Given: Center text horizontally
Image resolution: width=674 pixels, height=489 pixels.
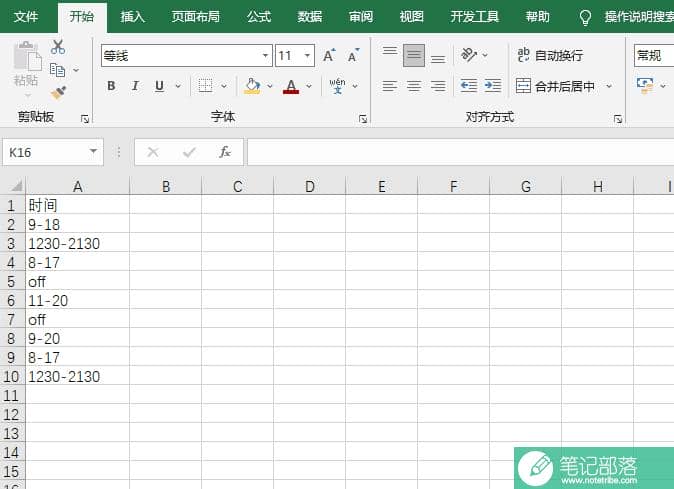Looking at the screenshot, I should point(414,86).
